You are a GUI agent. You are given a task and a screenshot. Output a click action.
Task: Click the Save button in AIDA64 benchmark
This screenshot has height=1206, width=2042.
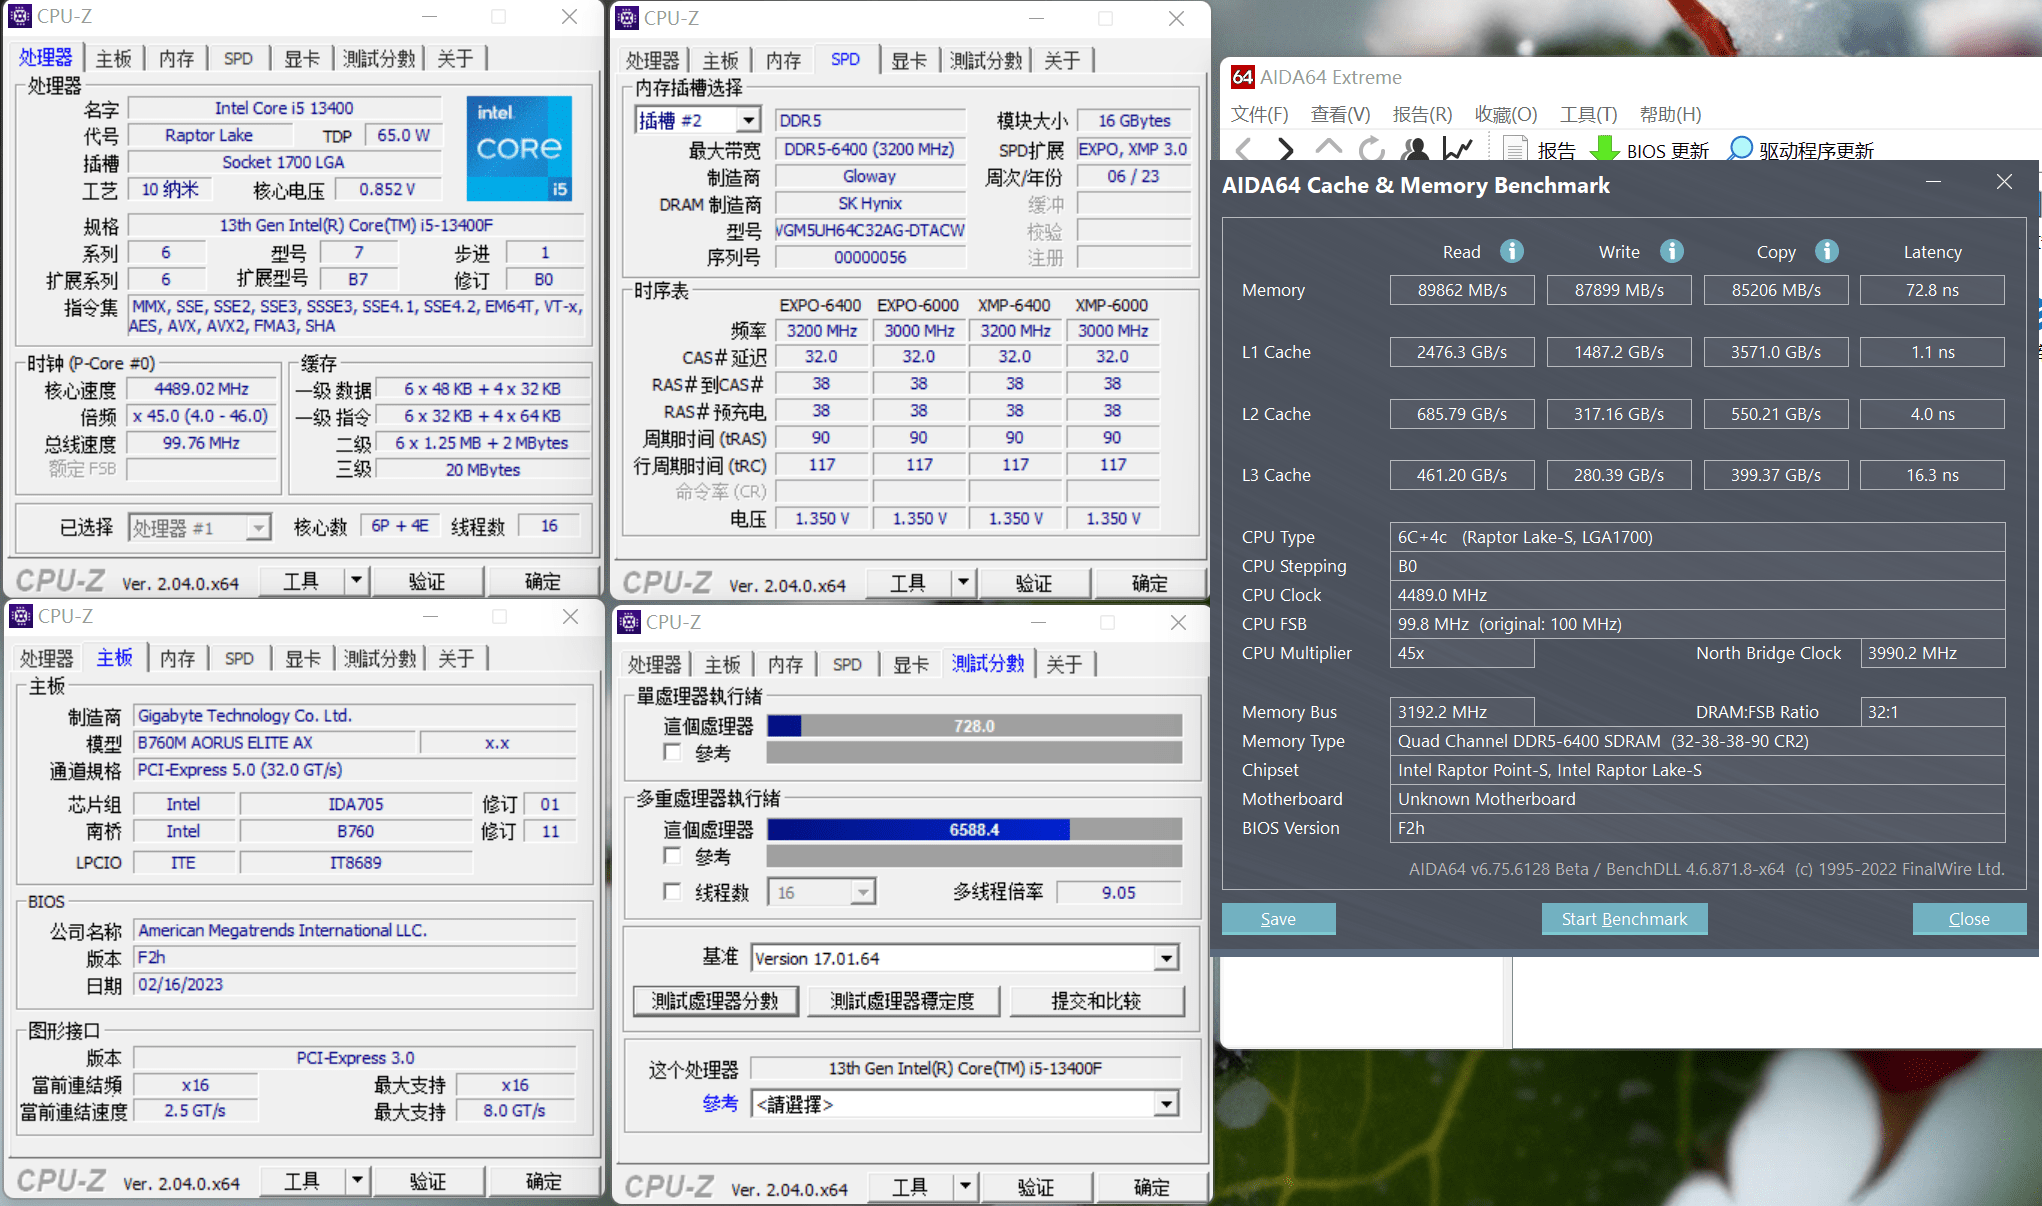(x=1278, y=918)
